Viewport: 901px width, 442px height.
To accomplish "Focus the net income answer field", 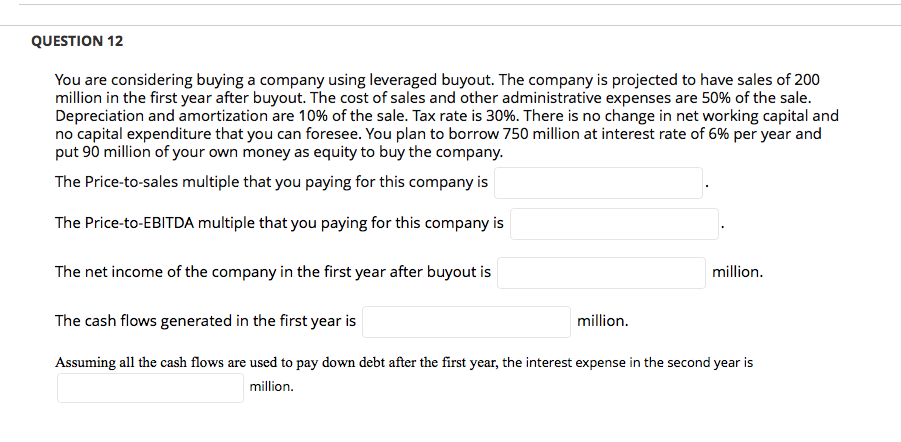I will (x=601, y=272).
